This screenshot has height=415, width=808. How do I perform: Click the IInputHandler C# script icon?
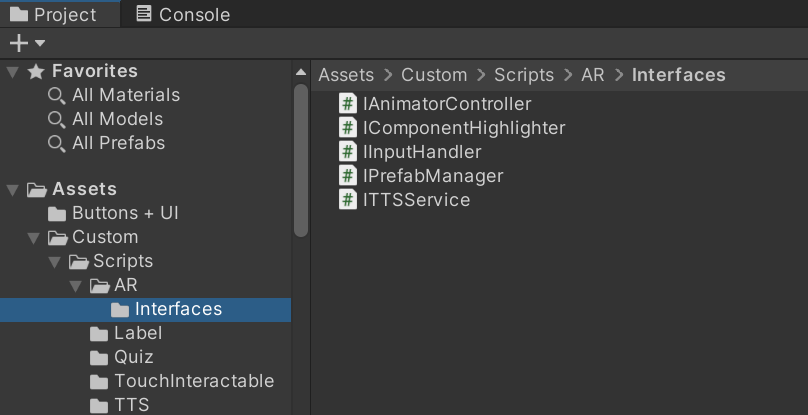pos(348,152)
